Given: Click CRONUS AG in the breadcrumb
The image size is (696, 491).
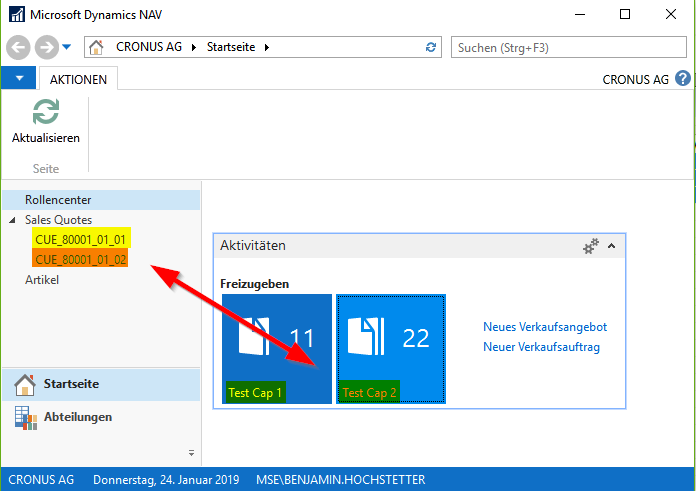Looking at the screenshot, I should pos(149,47).
